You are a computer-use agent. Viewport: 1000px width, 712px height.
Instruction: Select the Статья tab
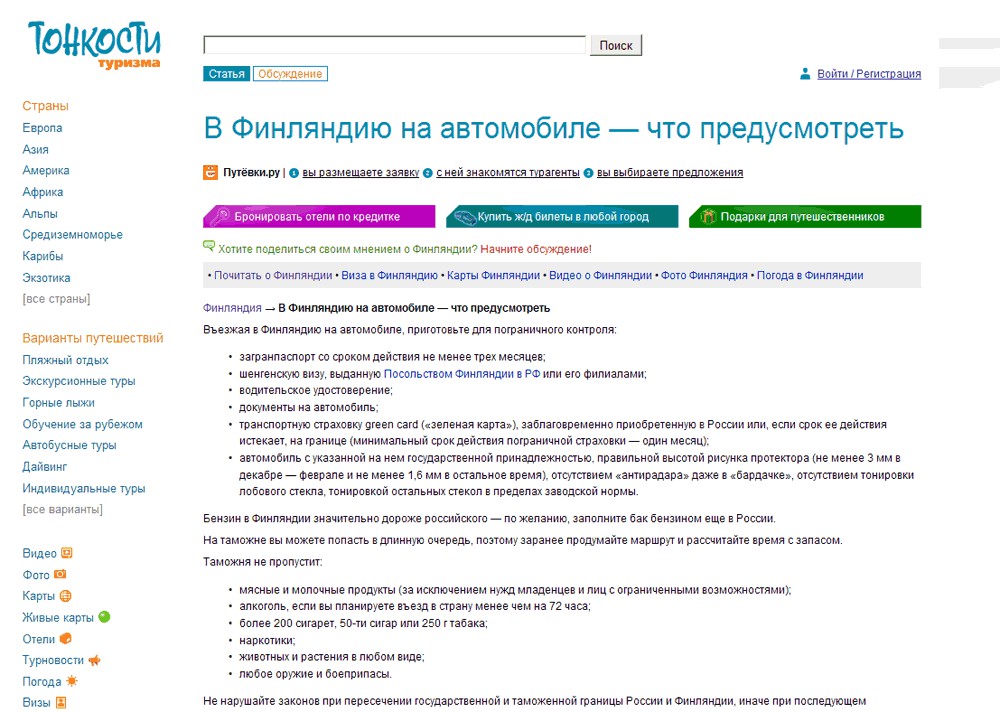[227, 74]
